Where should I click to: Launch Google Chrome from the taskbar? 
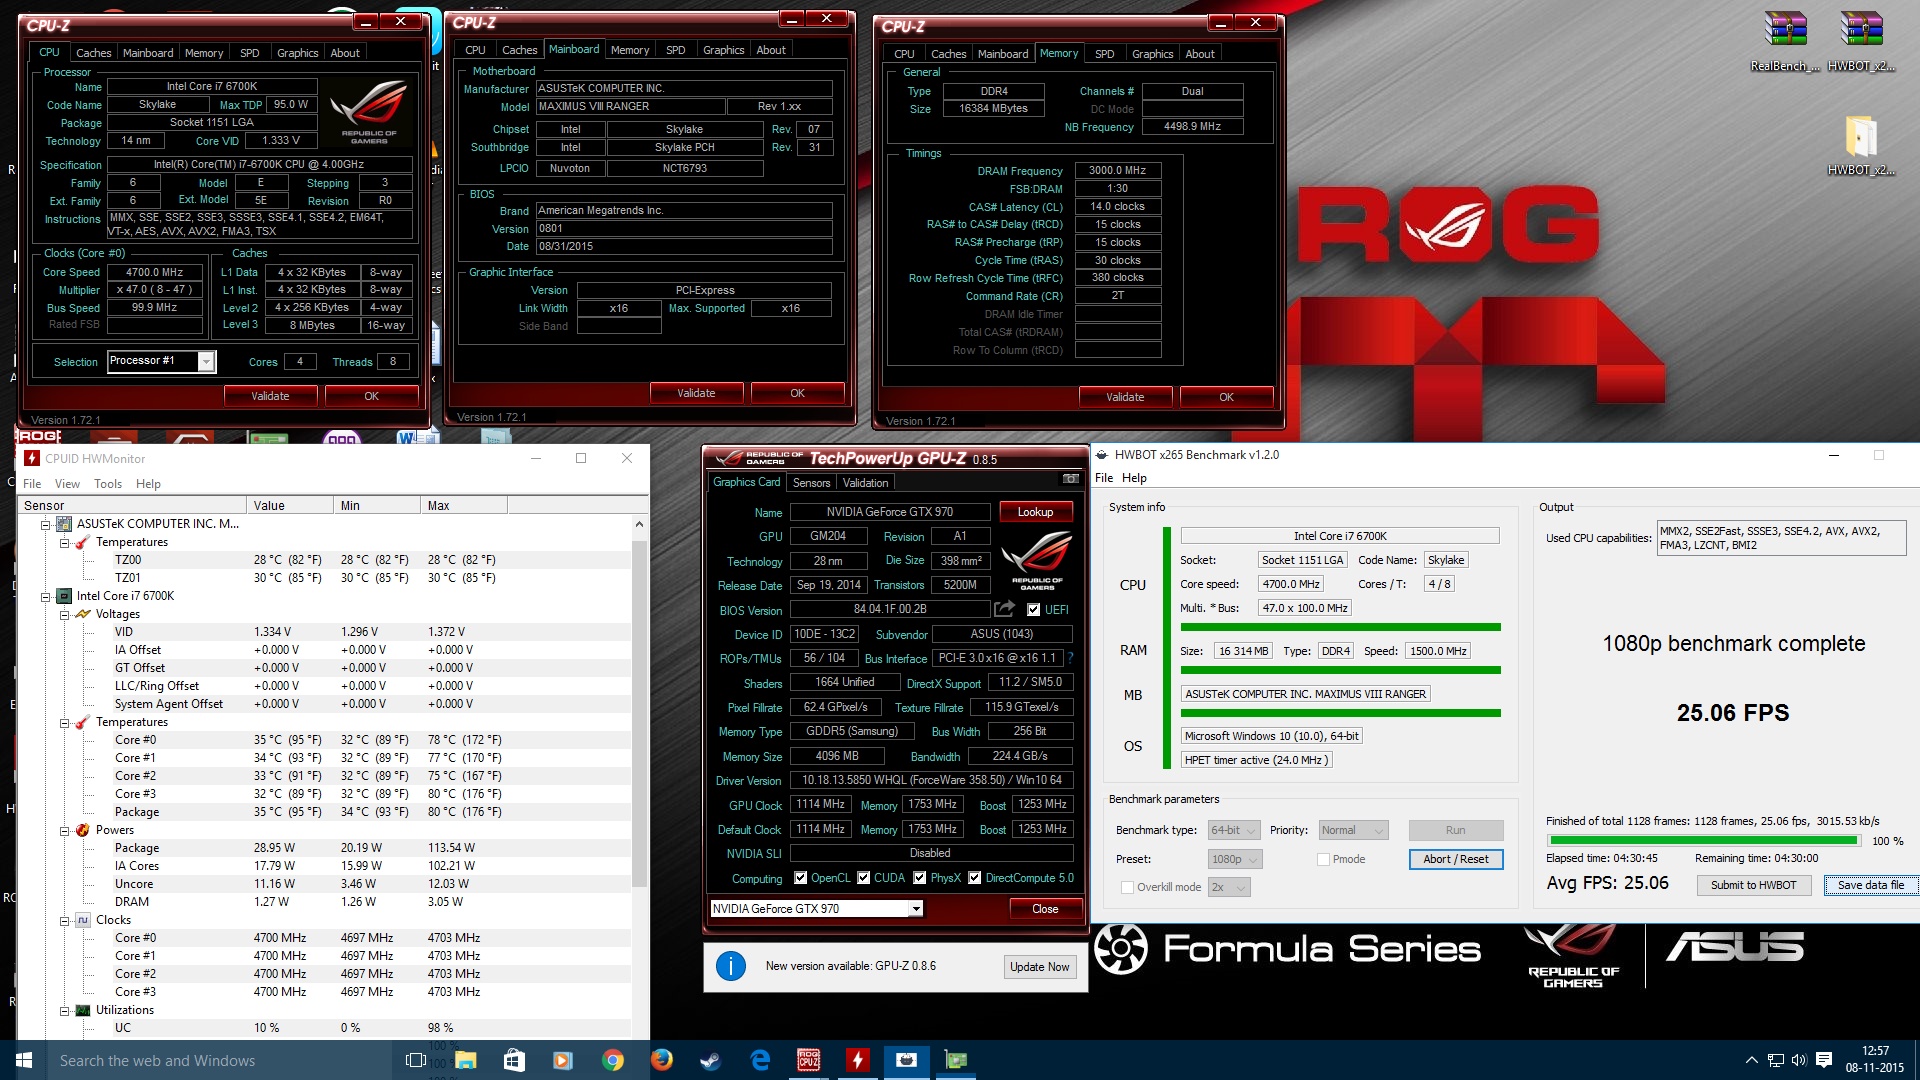[x=613, y=1060]
